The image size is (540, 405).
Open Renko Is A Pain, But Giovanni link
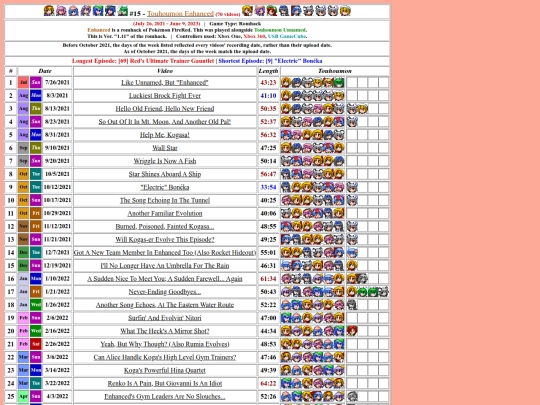165,384
